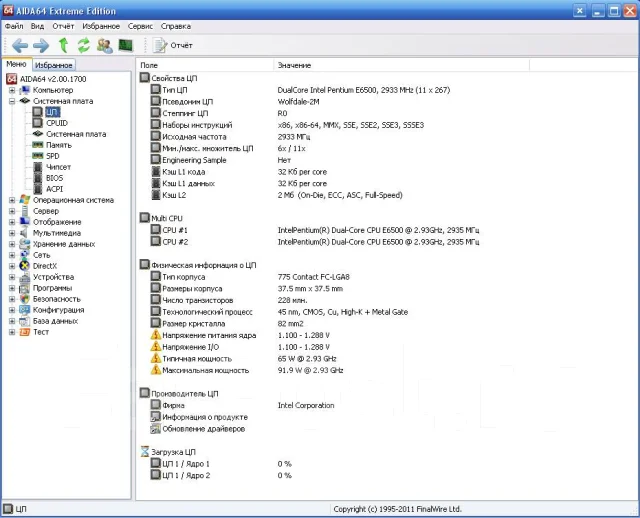This screenshot has width=640, height=518.
Task: Select the CPUID tree item
Action: [57, 123]
